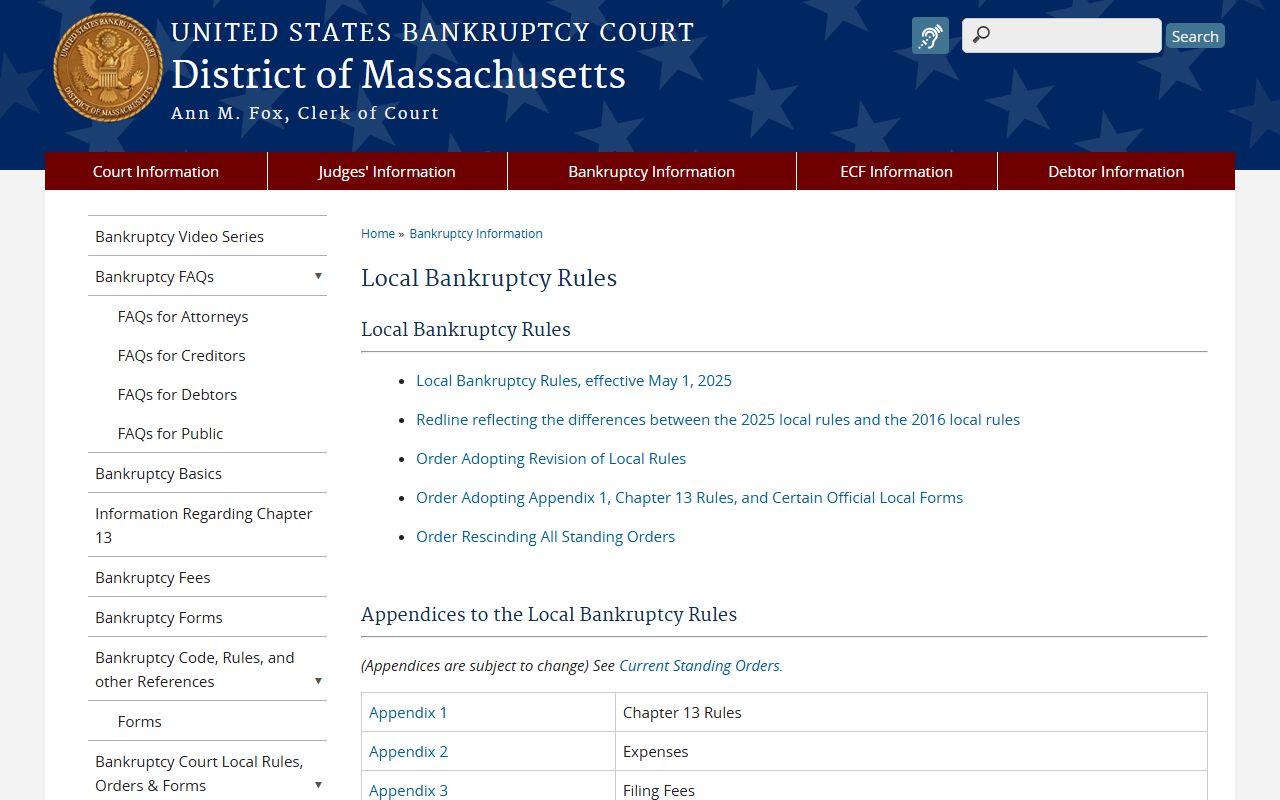Viewport: 1280px width, 800px height.
Task: Open the Debtor Information menu
Action: 1116,171
